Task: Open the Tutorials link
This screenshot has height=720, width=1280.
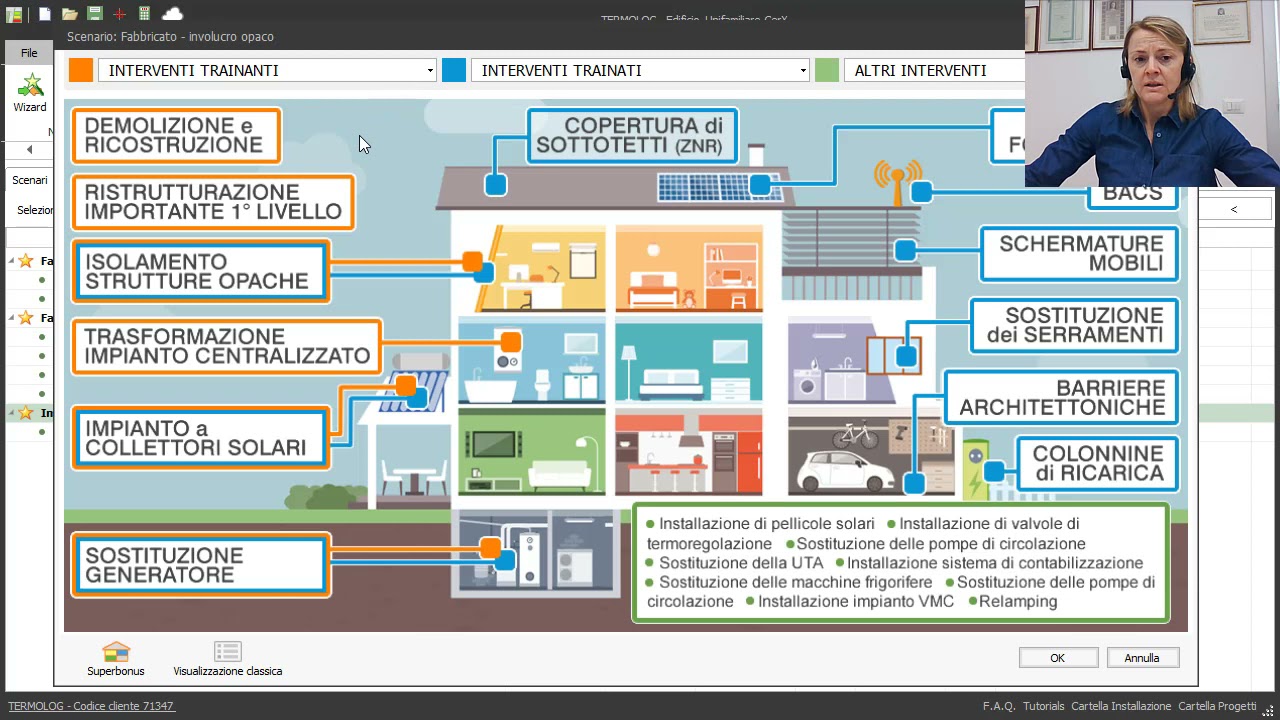Action: click(x=1044, y=706)
